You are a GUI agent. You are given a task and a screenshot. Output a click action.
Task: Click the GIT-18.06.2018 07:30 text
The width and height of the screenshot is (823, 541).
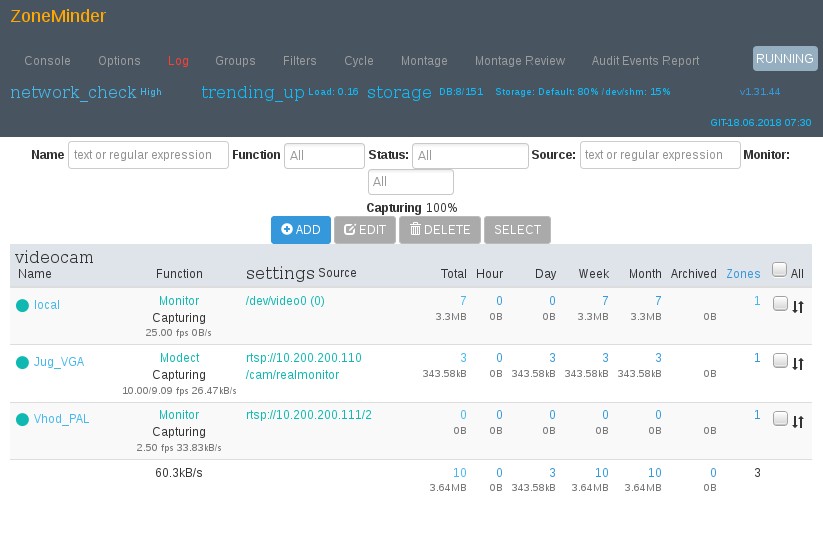click(x=761, y=123)
